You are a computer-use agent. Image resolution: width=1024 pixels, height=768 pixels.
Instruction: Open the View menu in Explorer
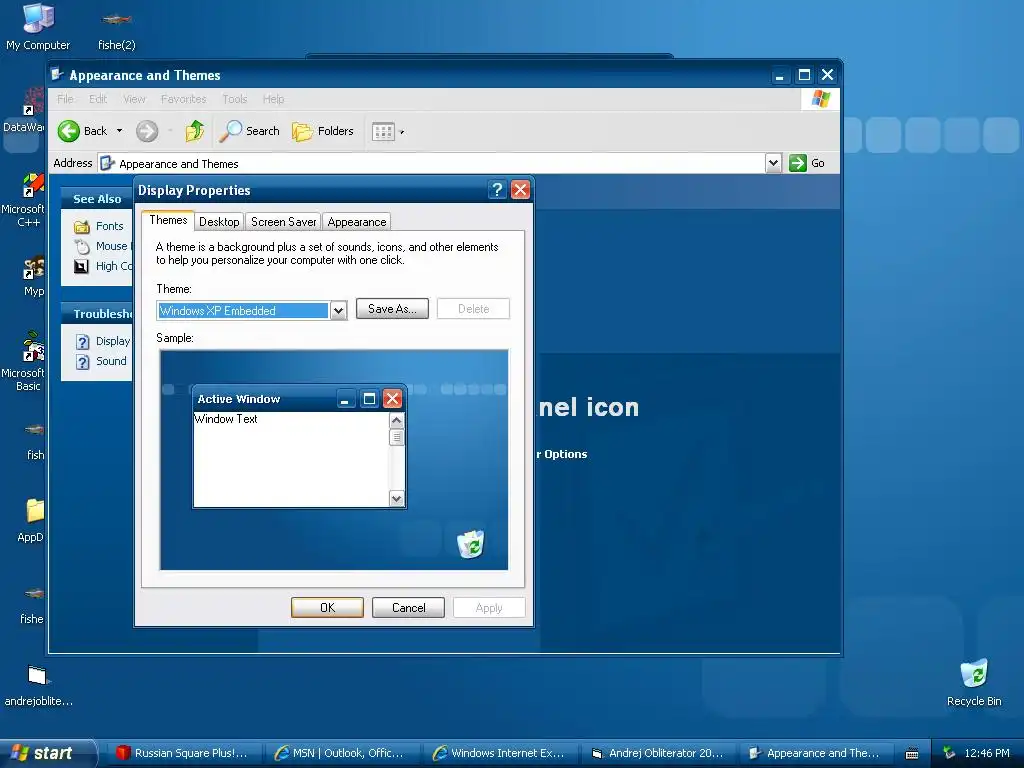134,99
